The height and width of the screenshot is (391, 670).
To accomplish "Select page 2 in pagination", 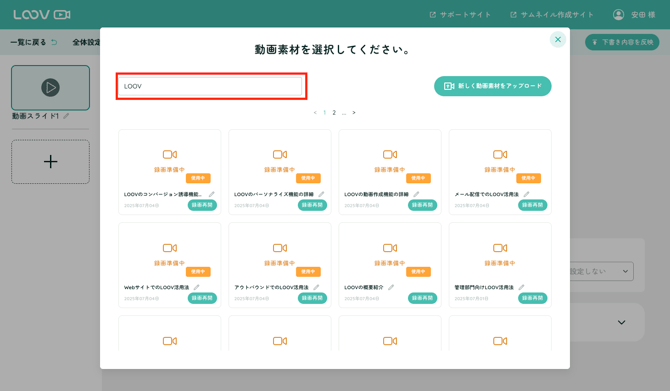I will tap(334, 112).
